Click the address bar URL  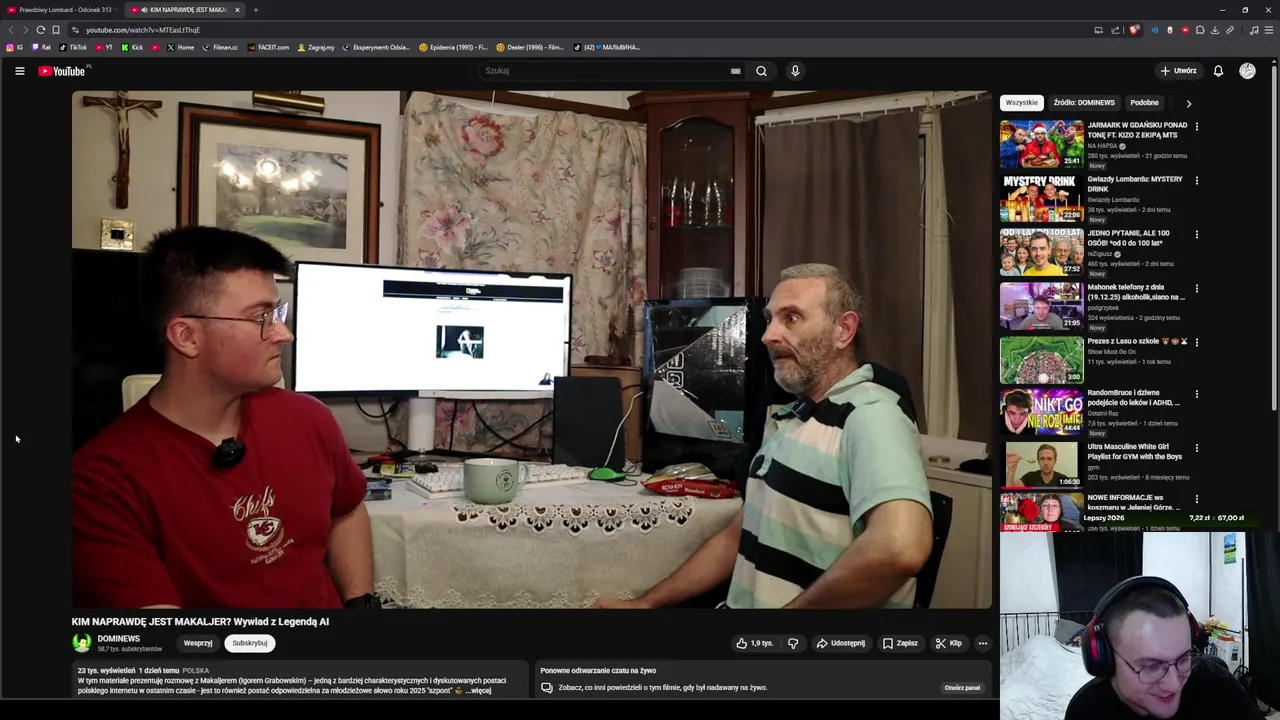click(x=143, y=30)
